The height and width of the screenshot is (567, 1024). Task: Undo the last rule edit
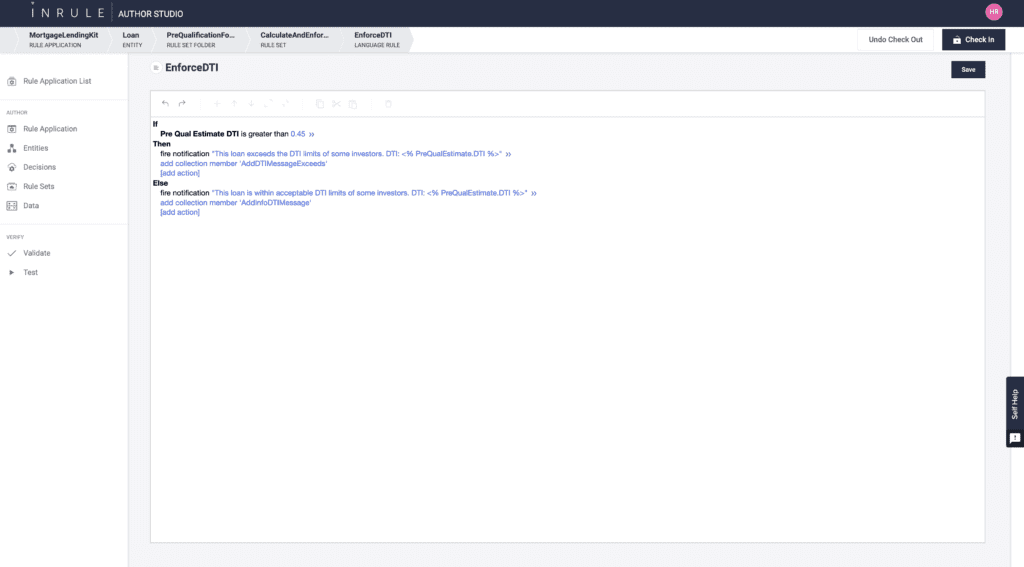click(x=165, y=103)
